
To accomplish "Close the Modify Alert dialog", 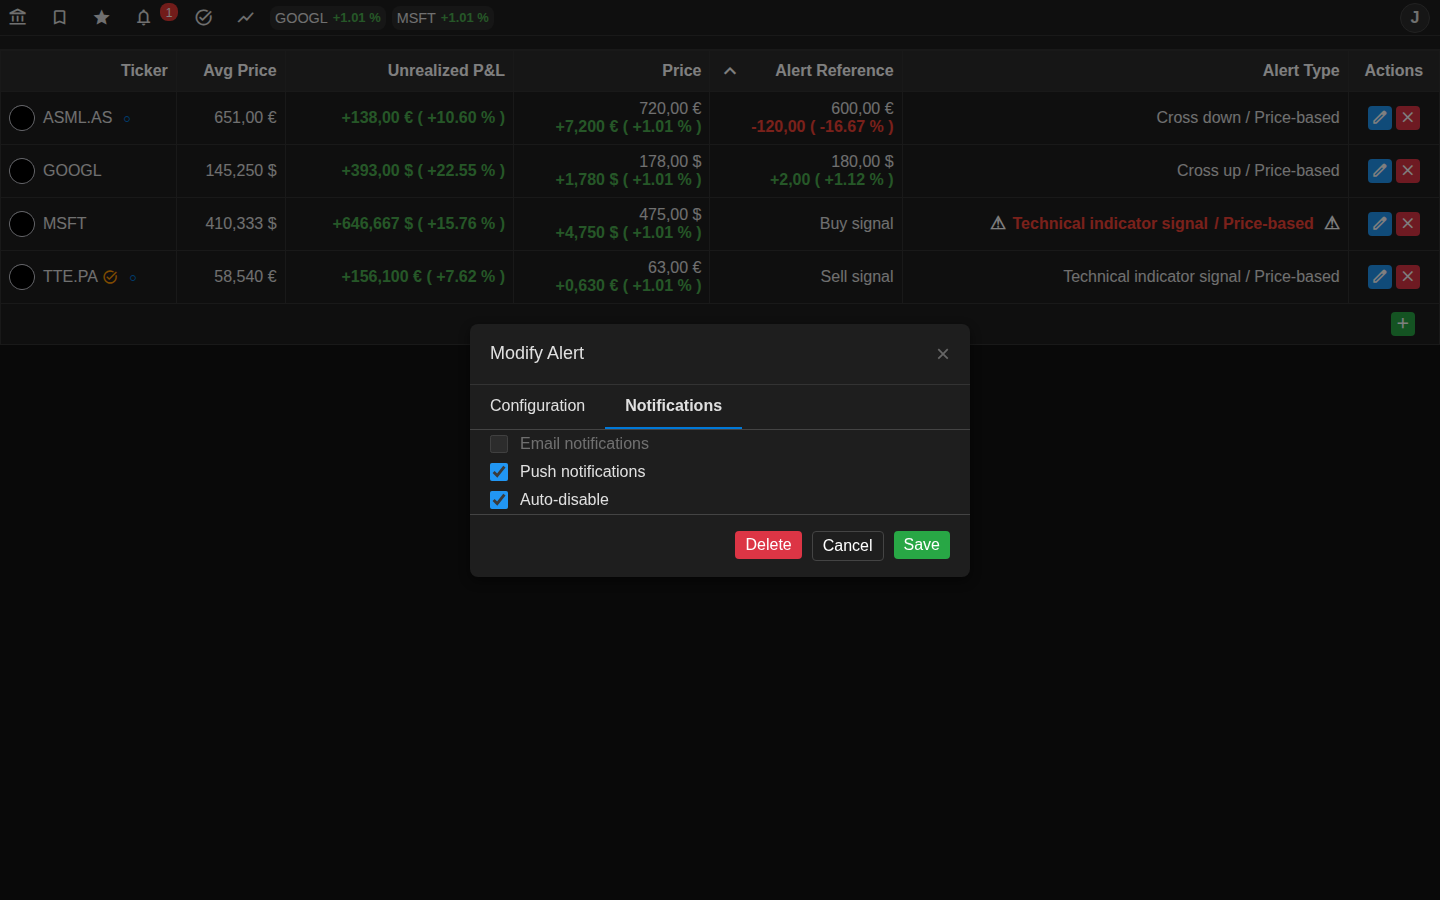I will (943, 354).
